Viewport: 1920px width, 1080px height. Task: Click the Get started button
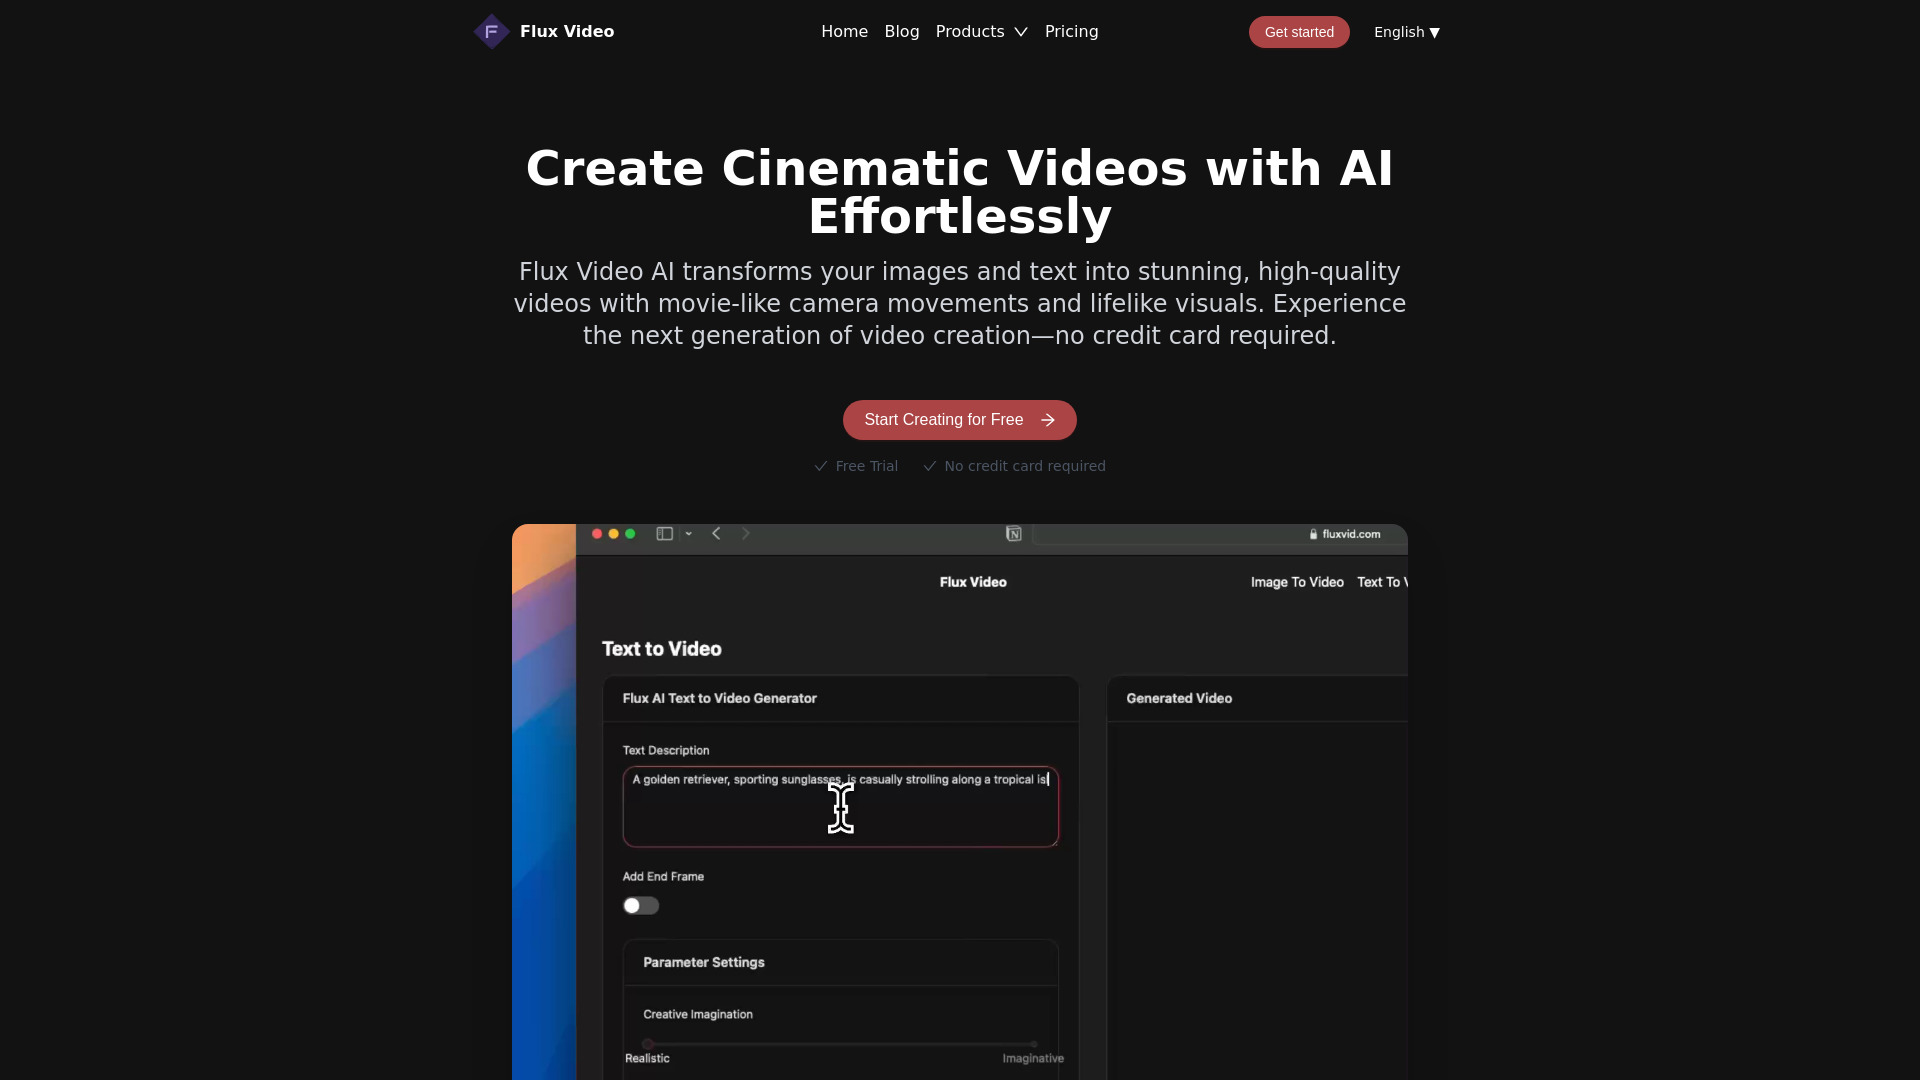1299,30
